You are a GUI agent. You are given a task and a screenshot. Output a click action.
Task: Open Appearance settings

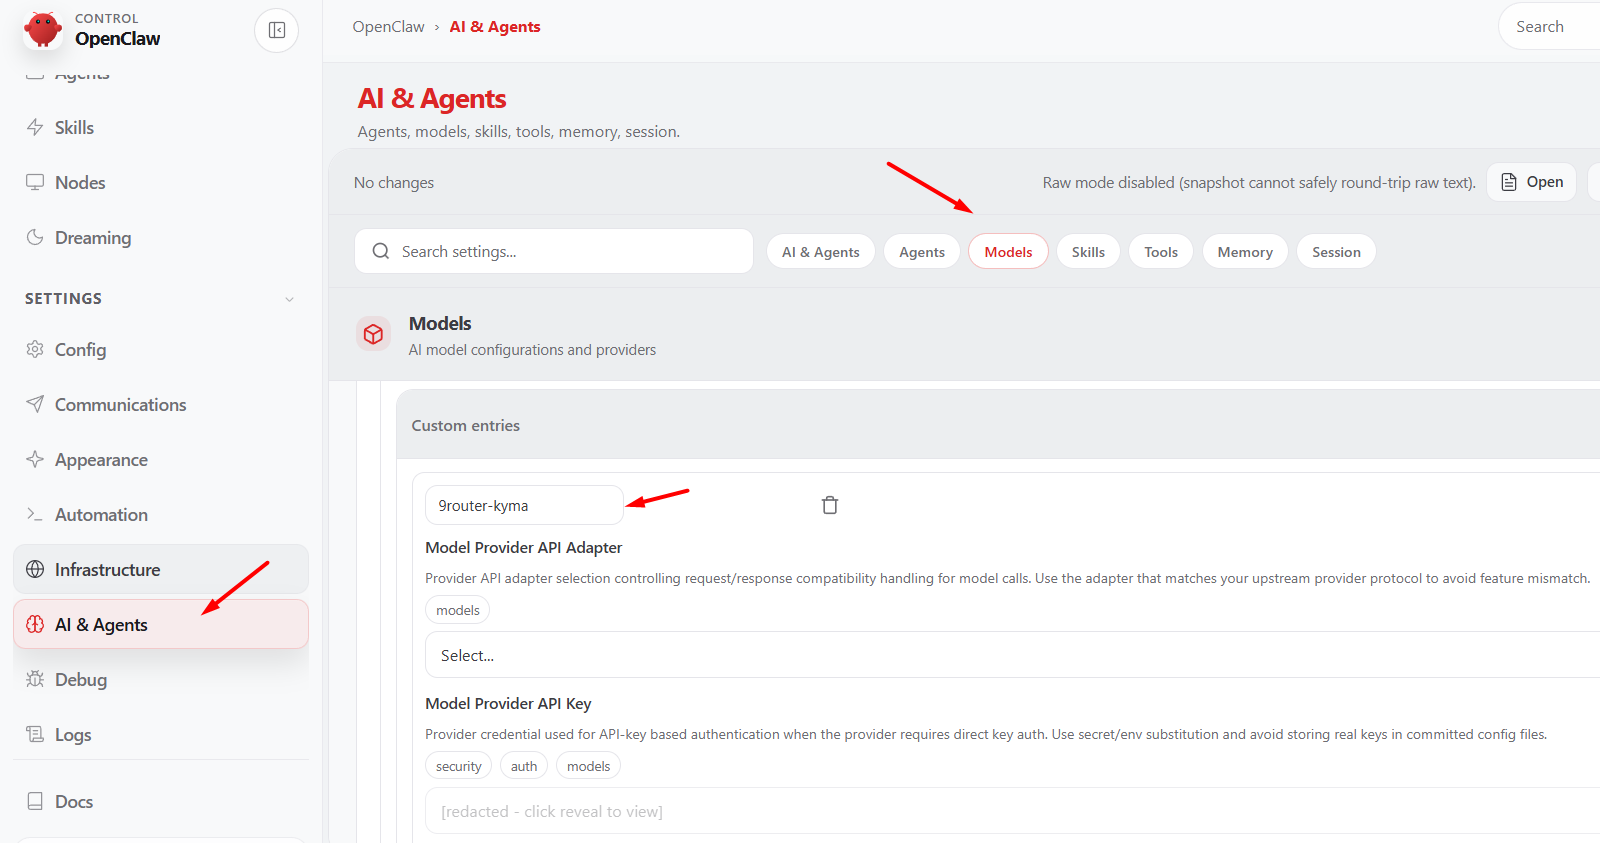click(161, 459)
